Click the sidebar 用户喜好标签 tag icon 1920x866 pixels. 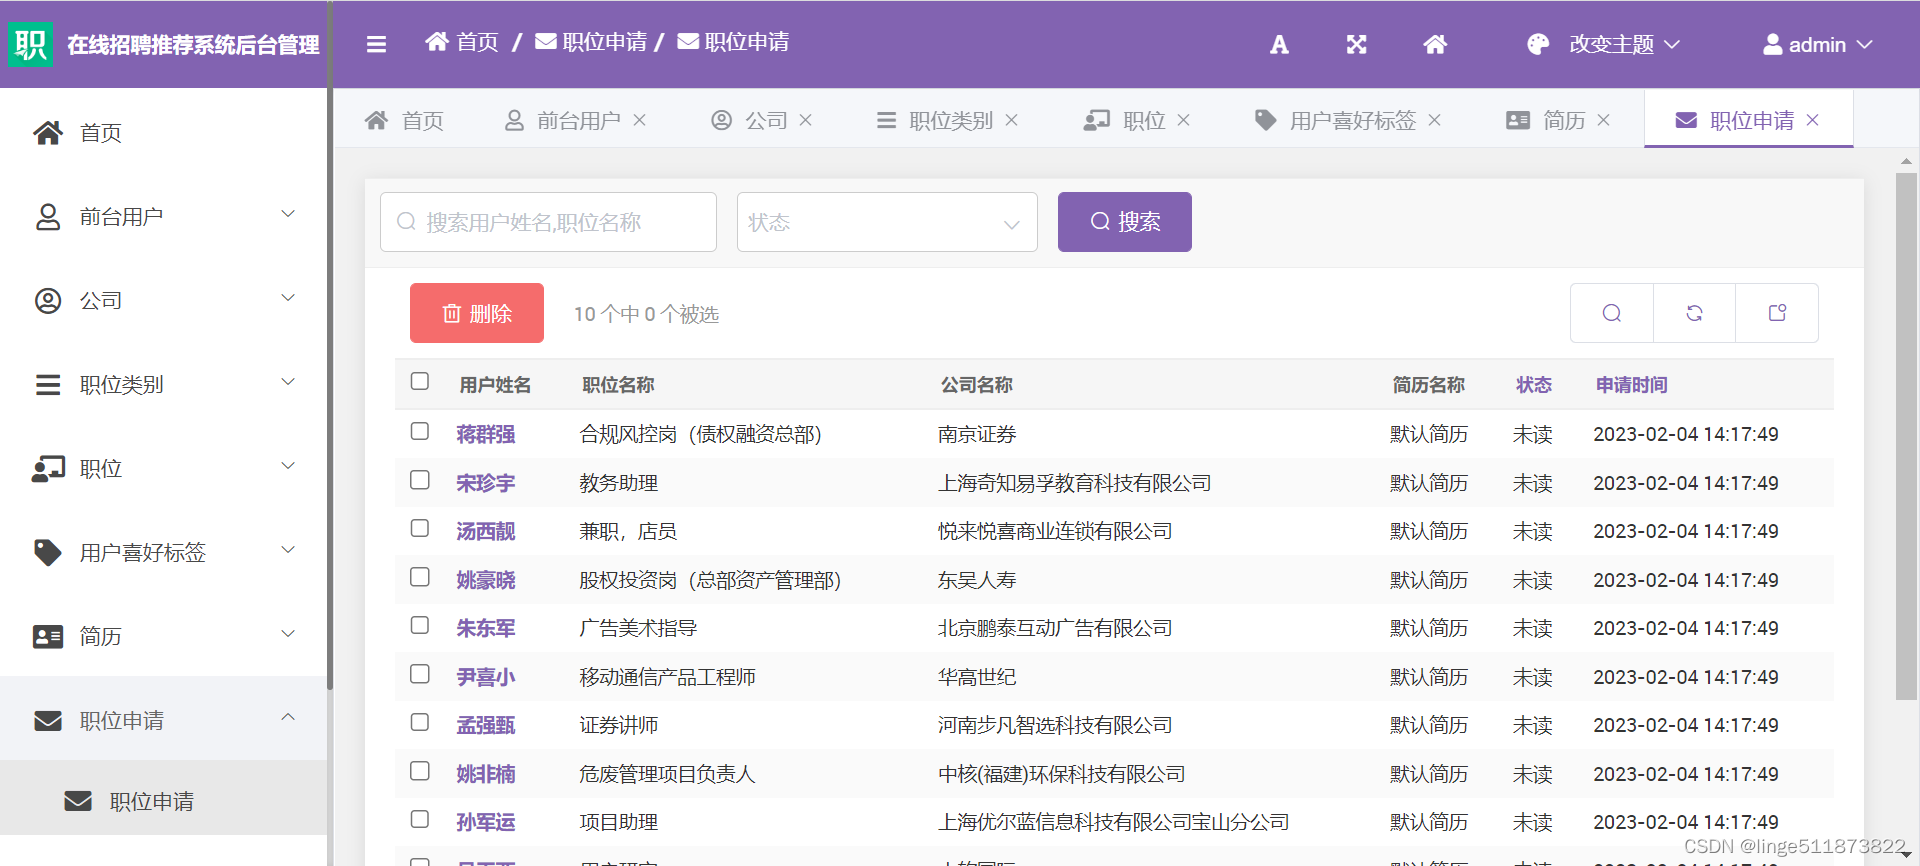pos(48,552)
